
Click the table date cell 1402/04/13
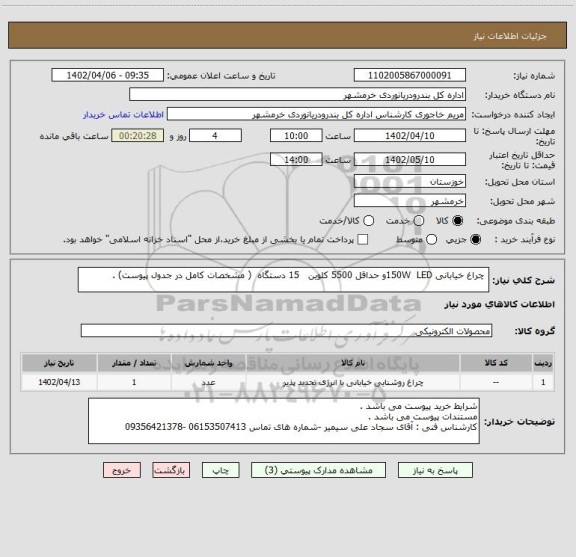pyautogui.click(x=59, y=382)
